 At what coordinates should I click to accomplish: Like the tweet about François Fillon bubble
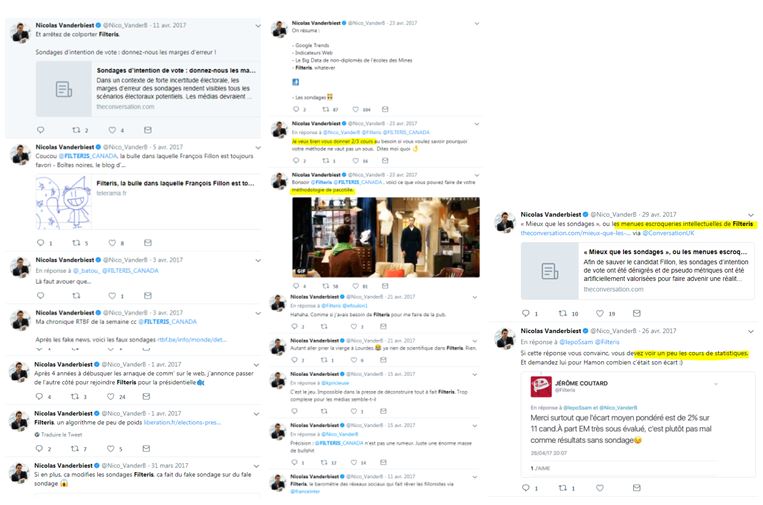(112, 243)
